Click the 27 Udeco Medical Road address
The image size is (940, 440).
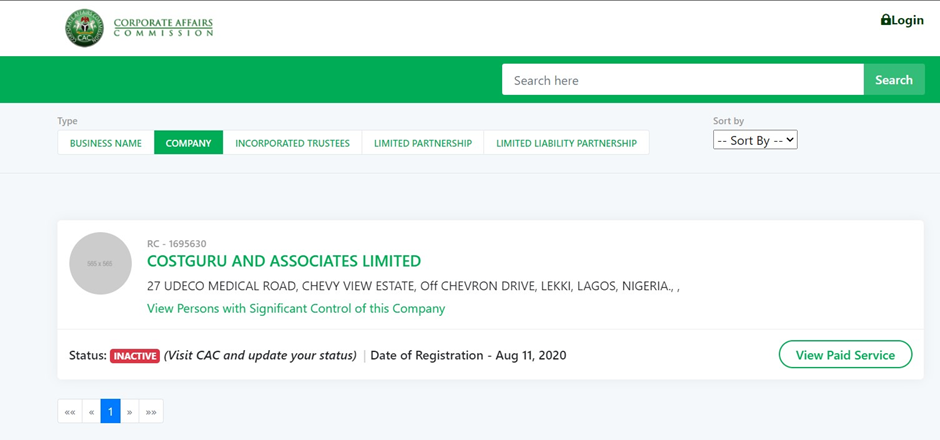pyautogui.click(x=413, y=286)
